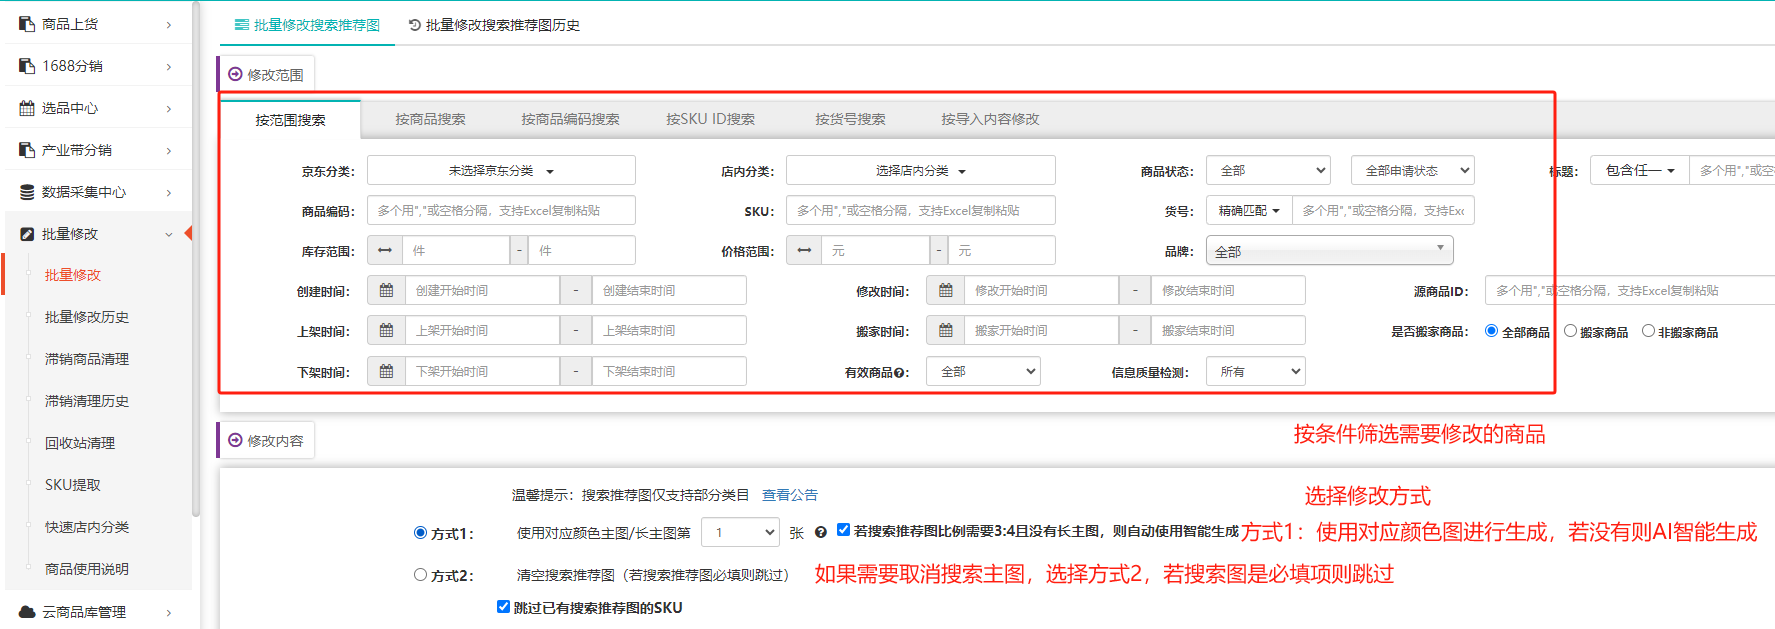
Task: Click the calendar icon for 下架时间
Action: pyautogui.click(x=386, y=372)
